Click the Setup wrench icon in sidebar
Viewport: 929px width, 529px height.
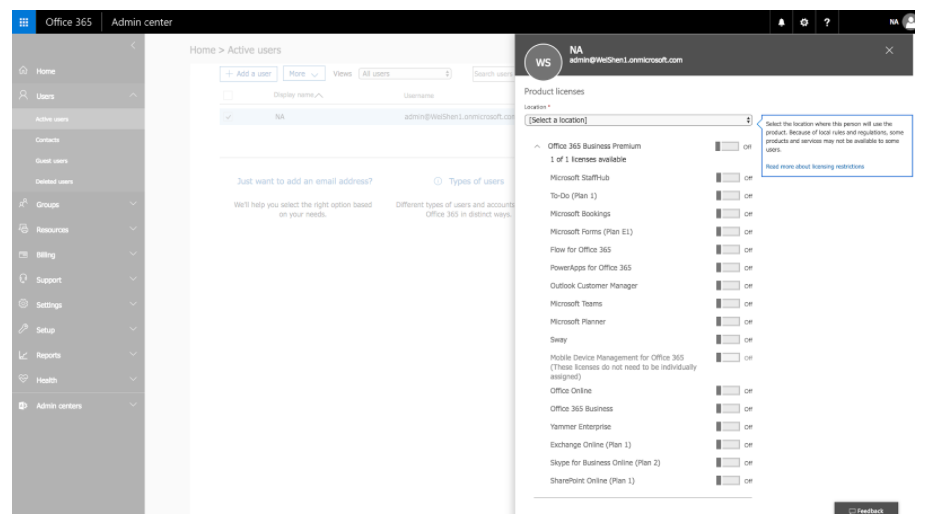(x=23, y=329)
